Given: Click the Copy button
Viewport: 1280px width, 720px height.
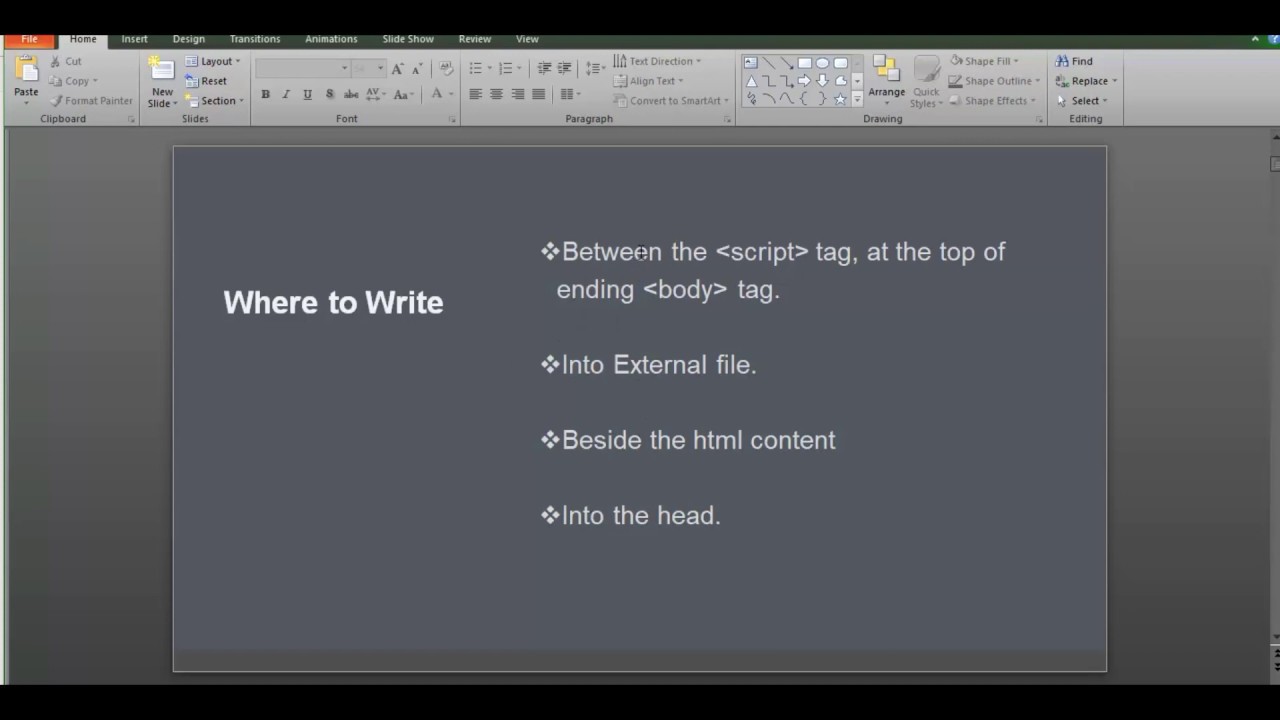Looking at the screenshot, I should click(x=72, y=81).
